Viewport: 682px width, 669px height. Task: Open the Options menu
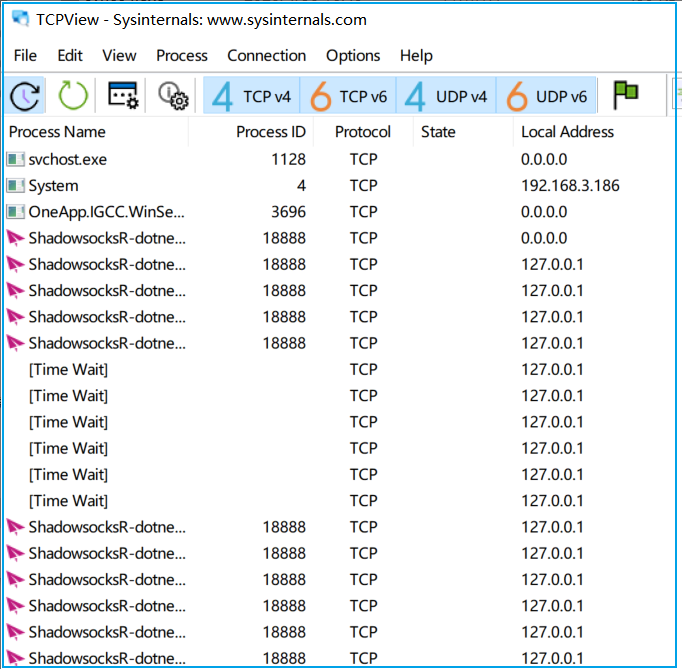353,56
